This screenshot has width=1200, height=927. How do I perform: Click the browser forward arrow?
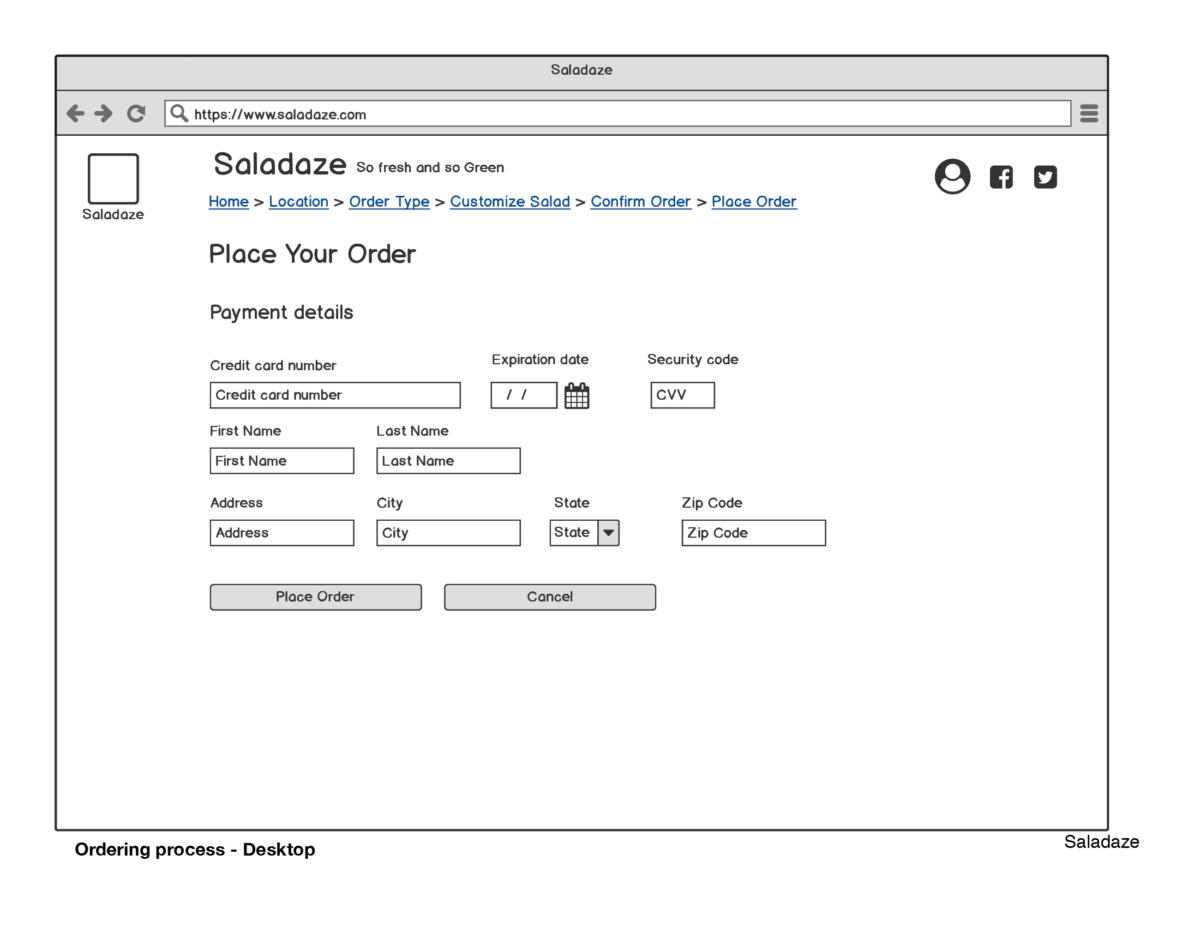[104, 114]
